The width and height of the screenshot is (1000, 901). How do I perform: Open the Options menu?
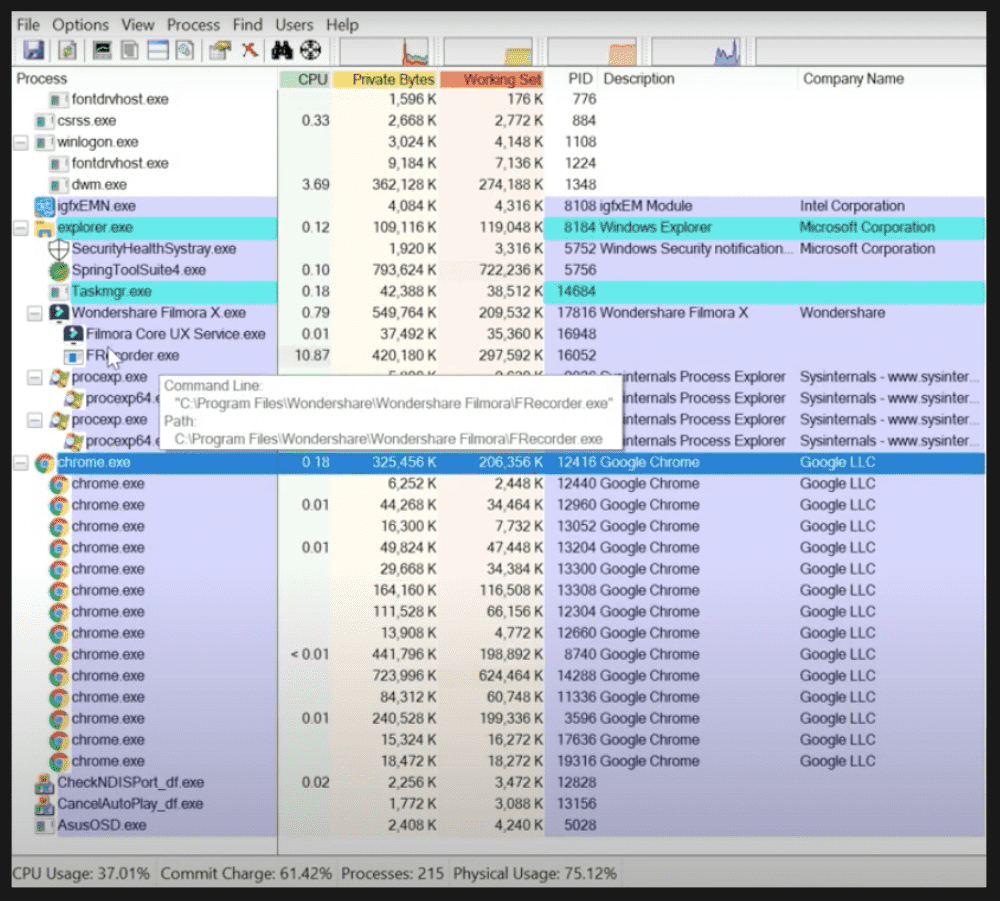(x=80, y=24)
